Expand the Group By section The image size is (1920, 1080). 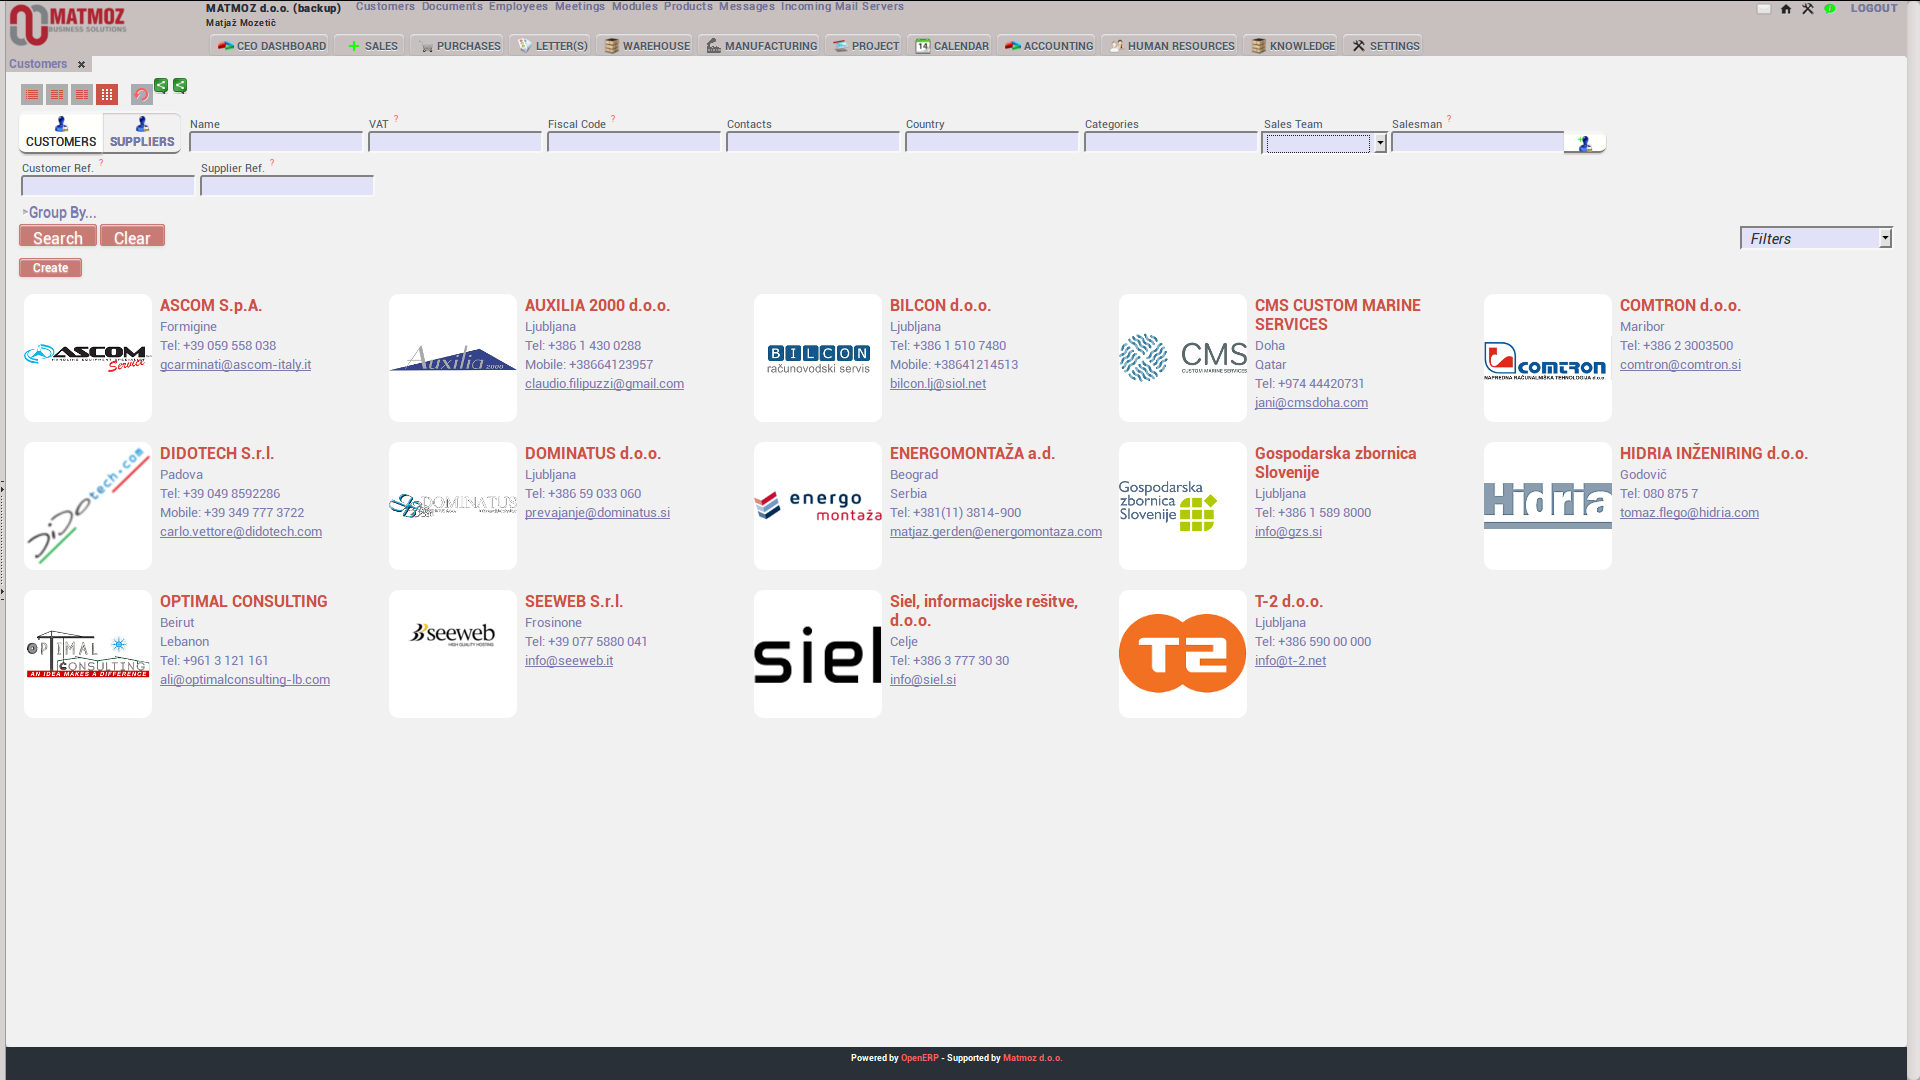[60, 212]
